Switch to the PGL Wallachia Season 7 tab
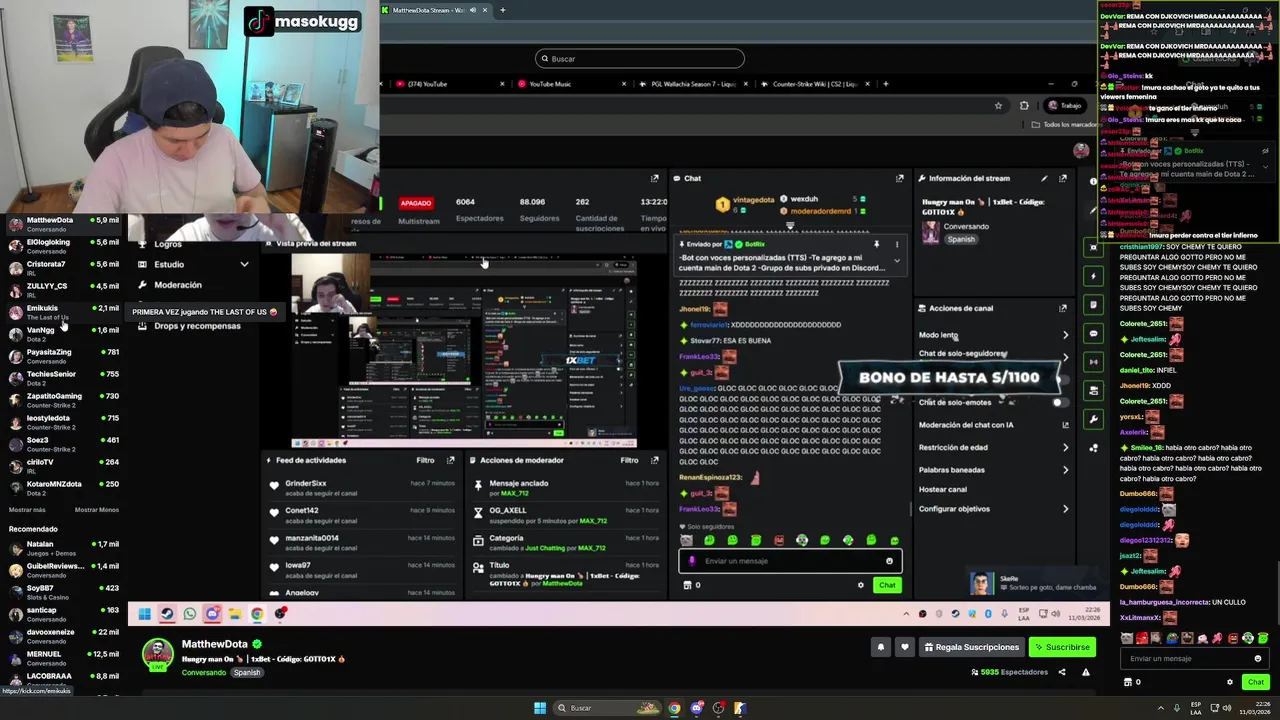 pos(693,84)
